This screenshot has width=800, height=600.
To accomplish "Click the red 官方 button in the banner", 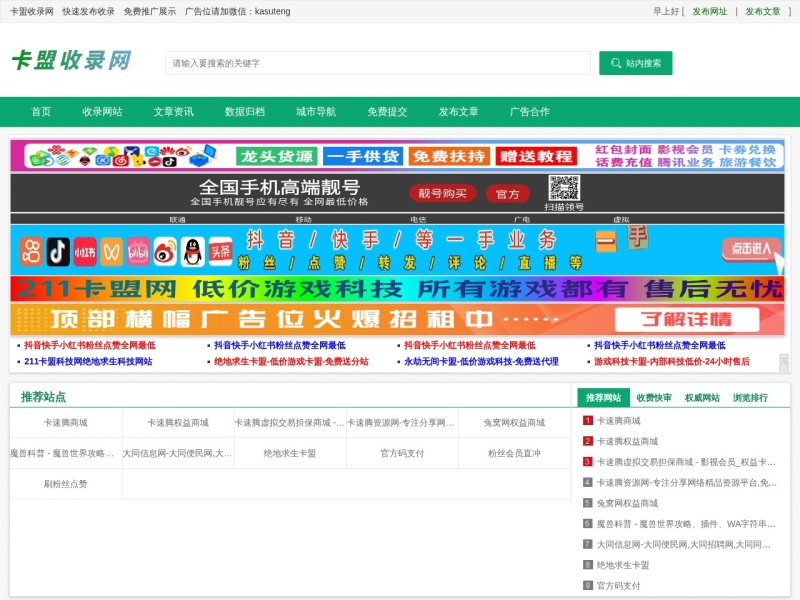I will point(508,194).
